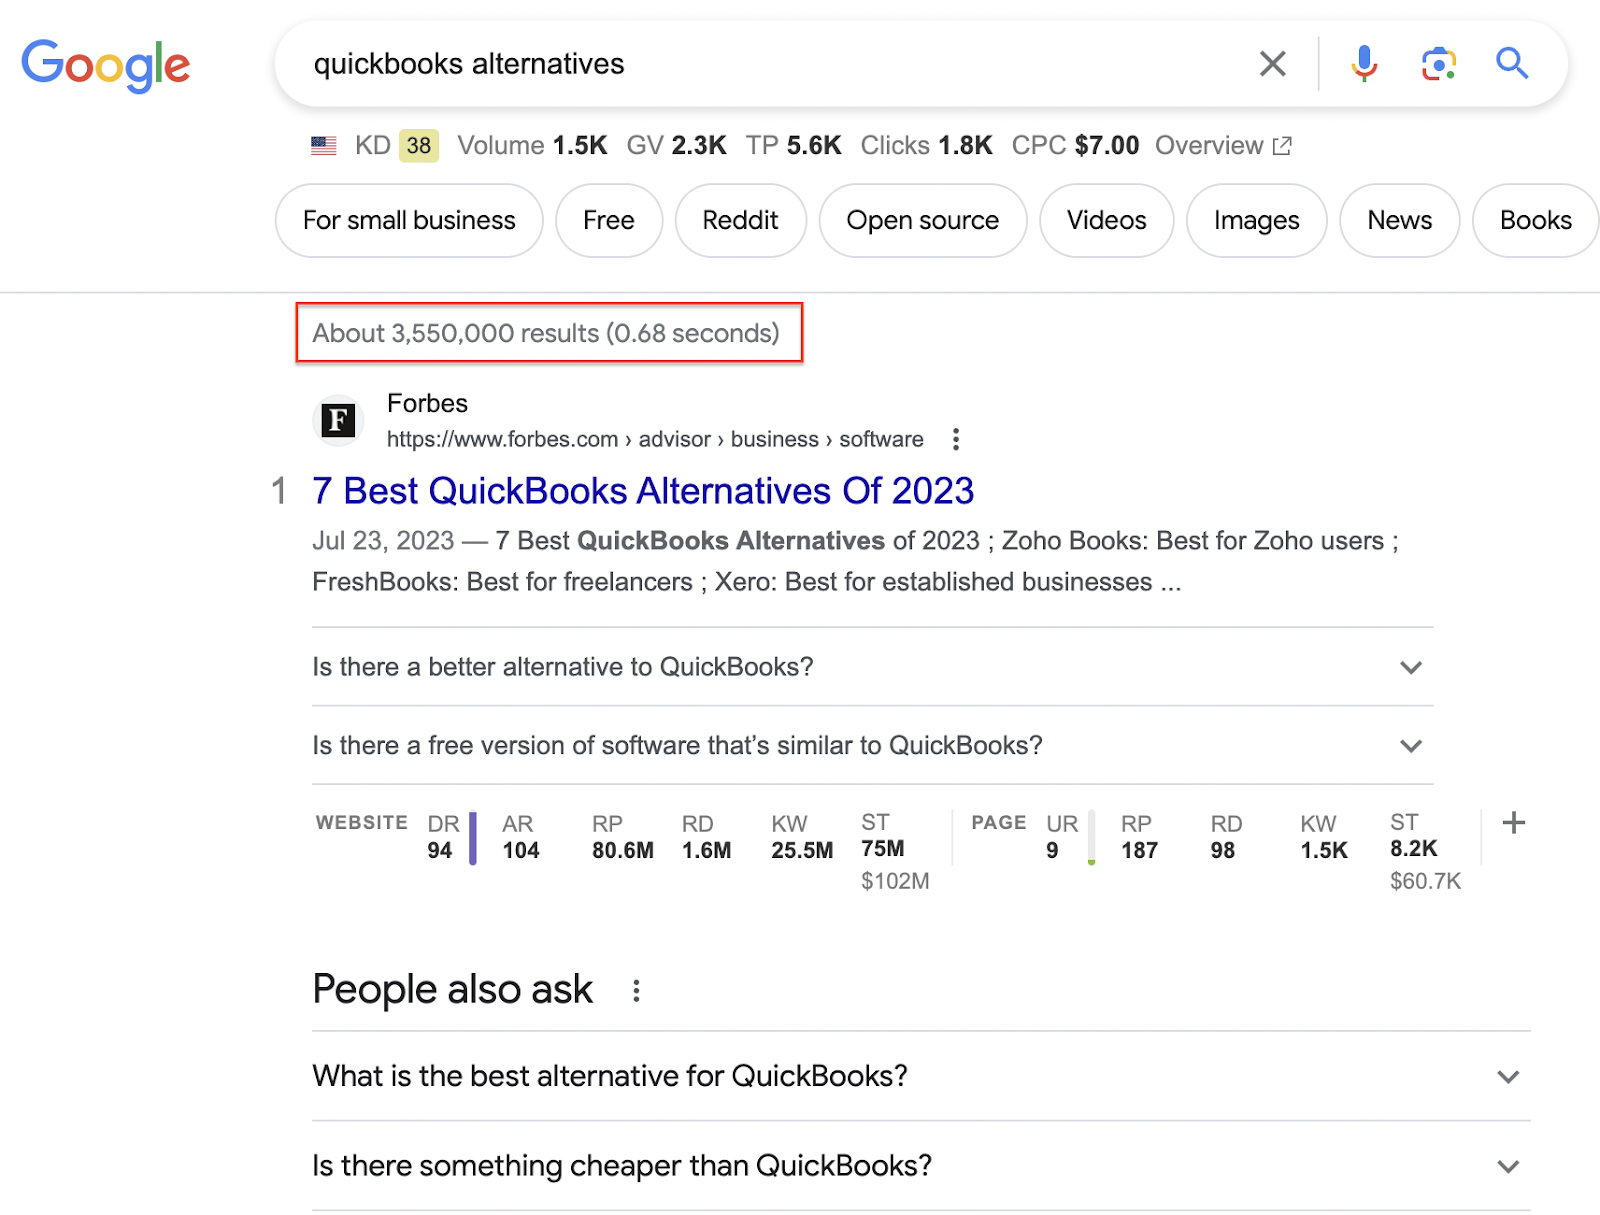Submit search with magnifying glass icon
1600x1215 pixels.
(1512, 64)
